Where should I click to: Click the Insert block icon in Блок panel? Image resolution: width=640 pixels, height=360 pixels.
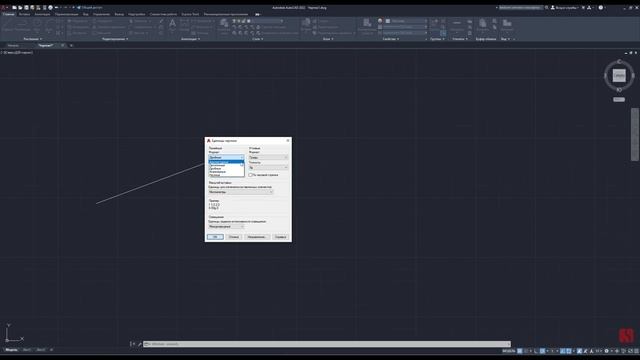click(x=306, y=25)
